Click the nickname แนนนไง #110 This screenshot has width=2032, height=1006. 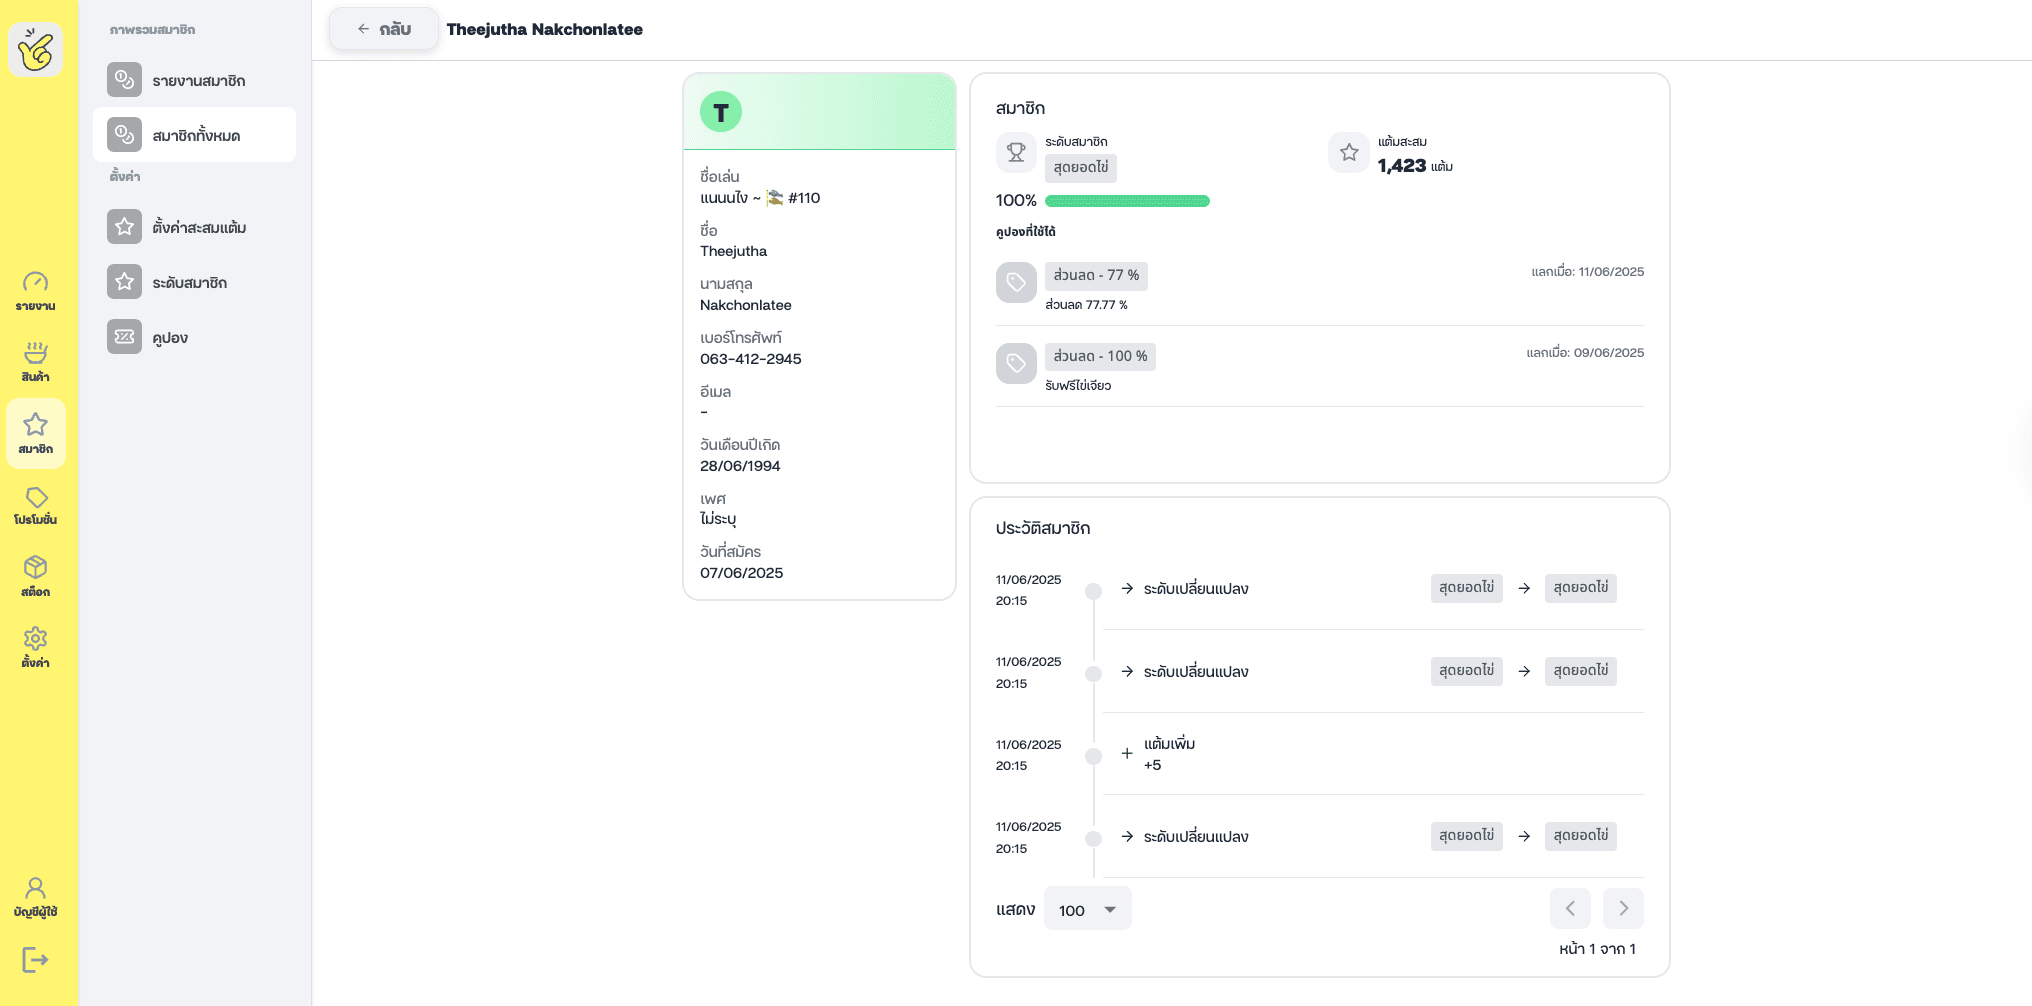[760, 198]
